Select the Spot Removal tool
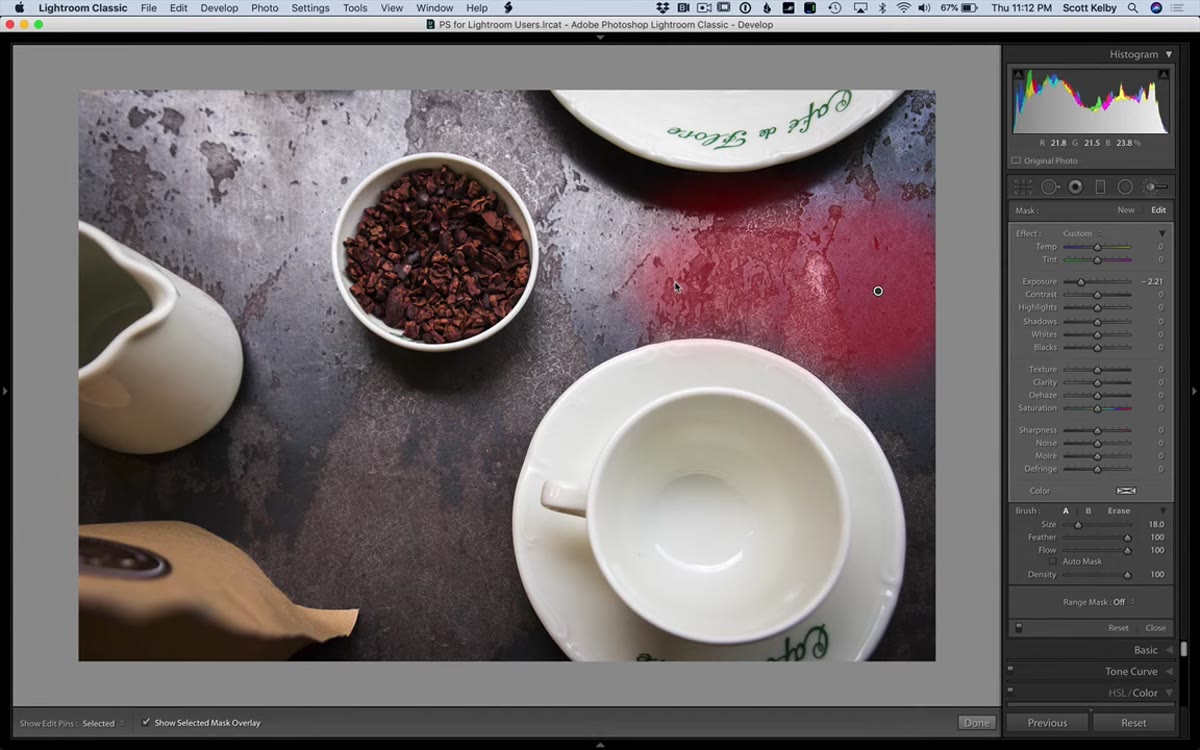 [1049, 187]
